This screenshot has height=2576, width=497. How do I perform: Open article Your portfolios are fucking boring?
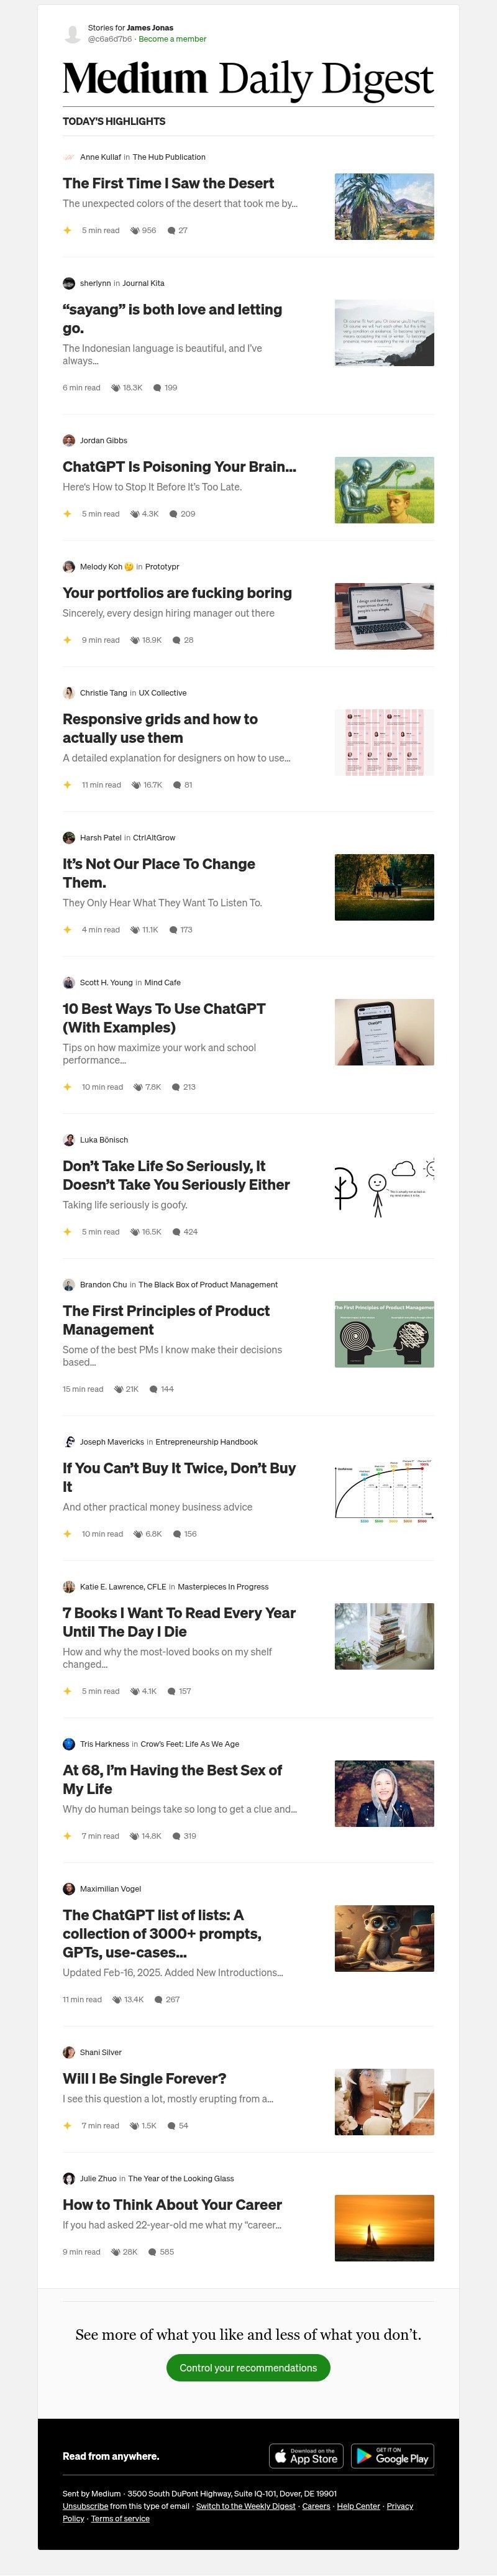(177, 593)
